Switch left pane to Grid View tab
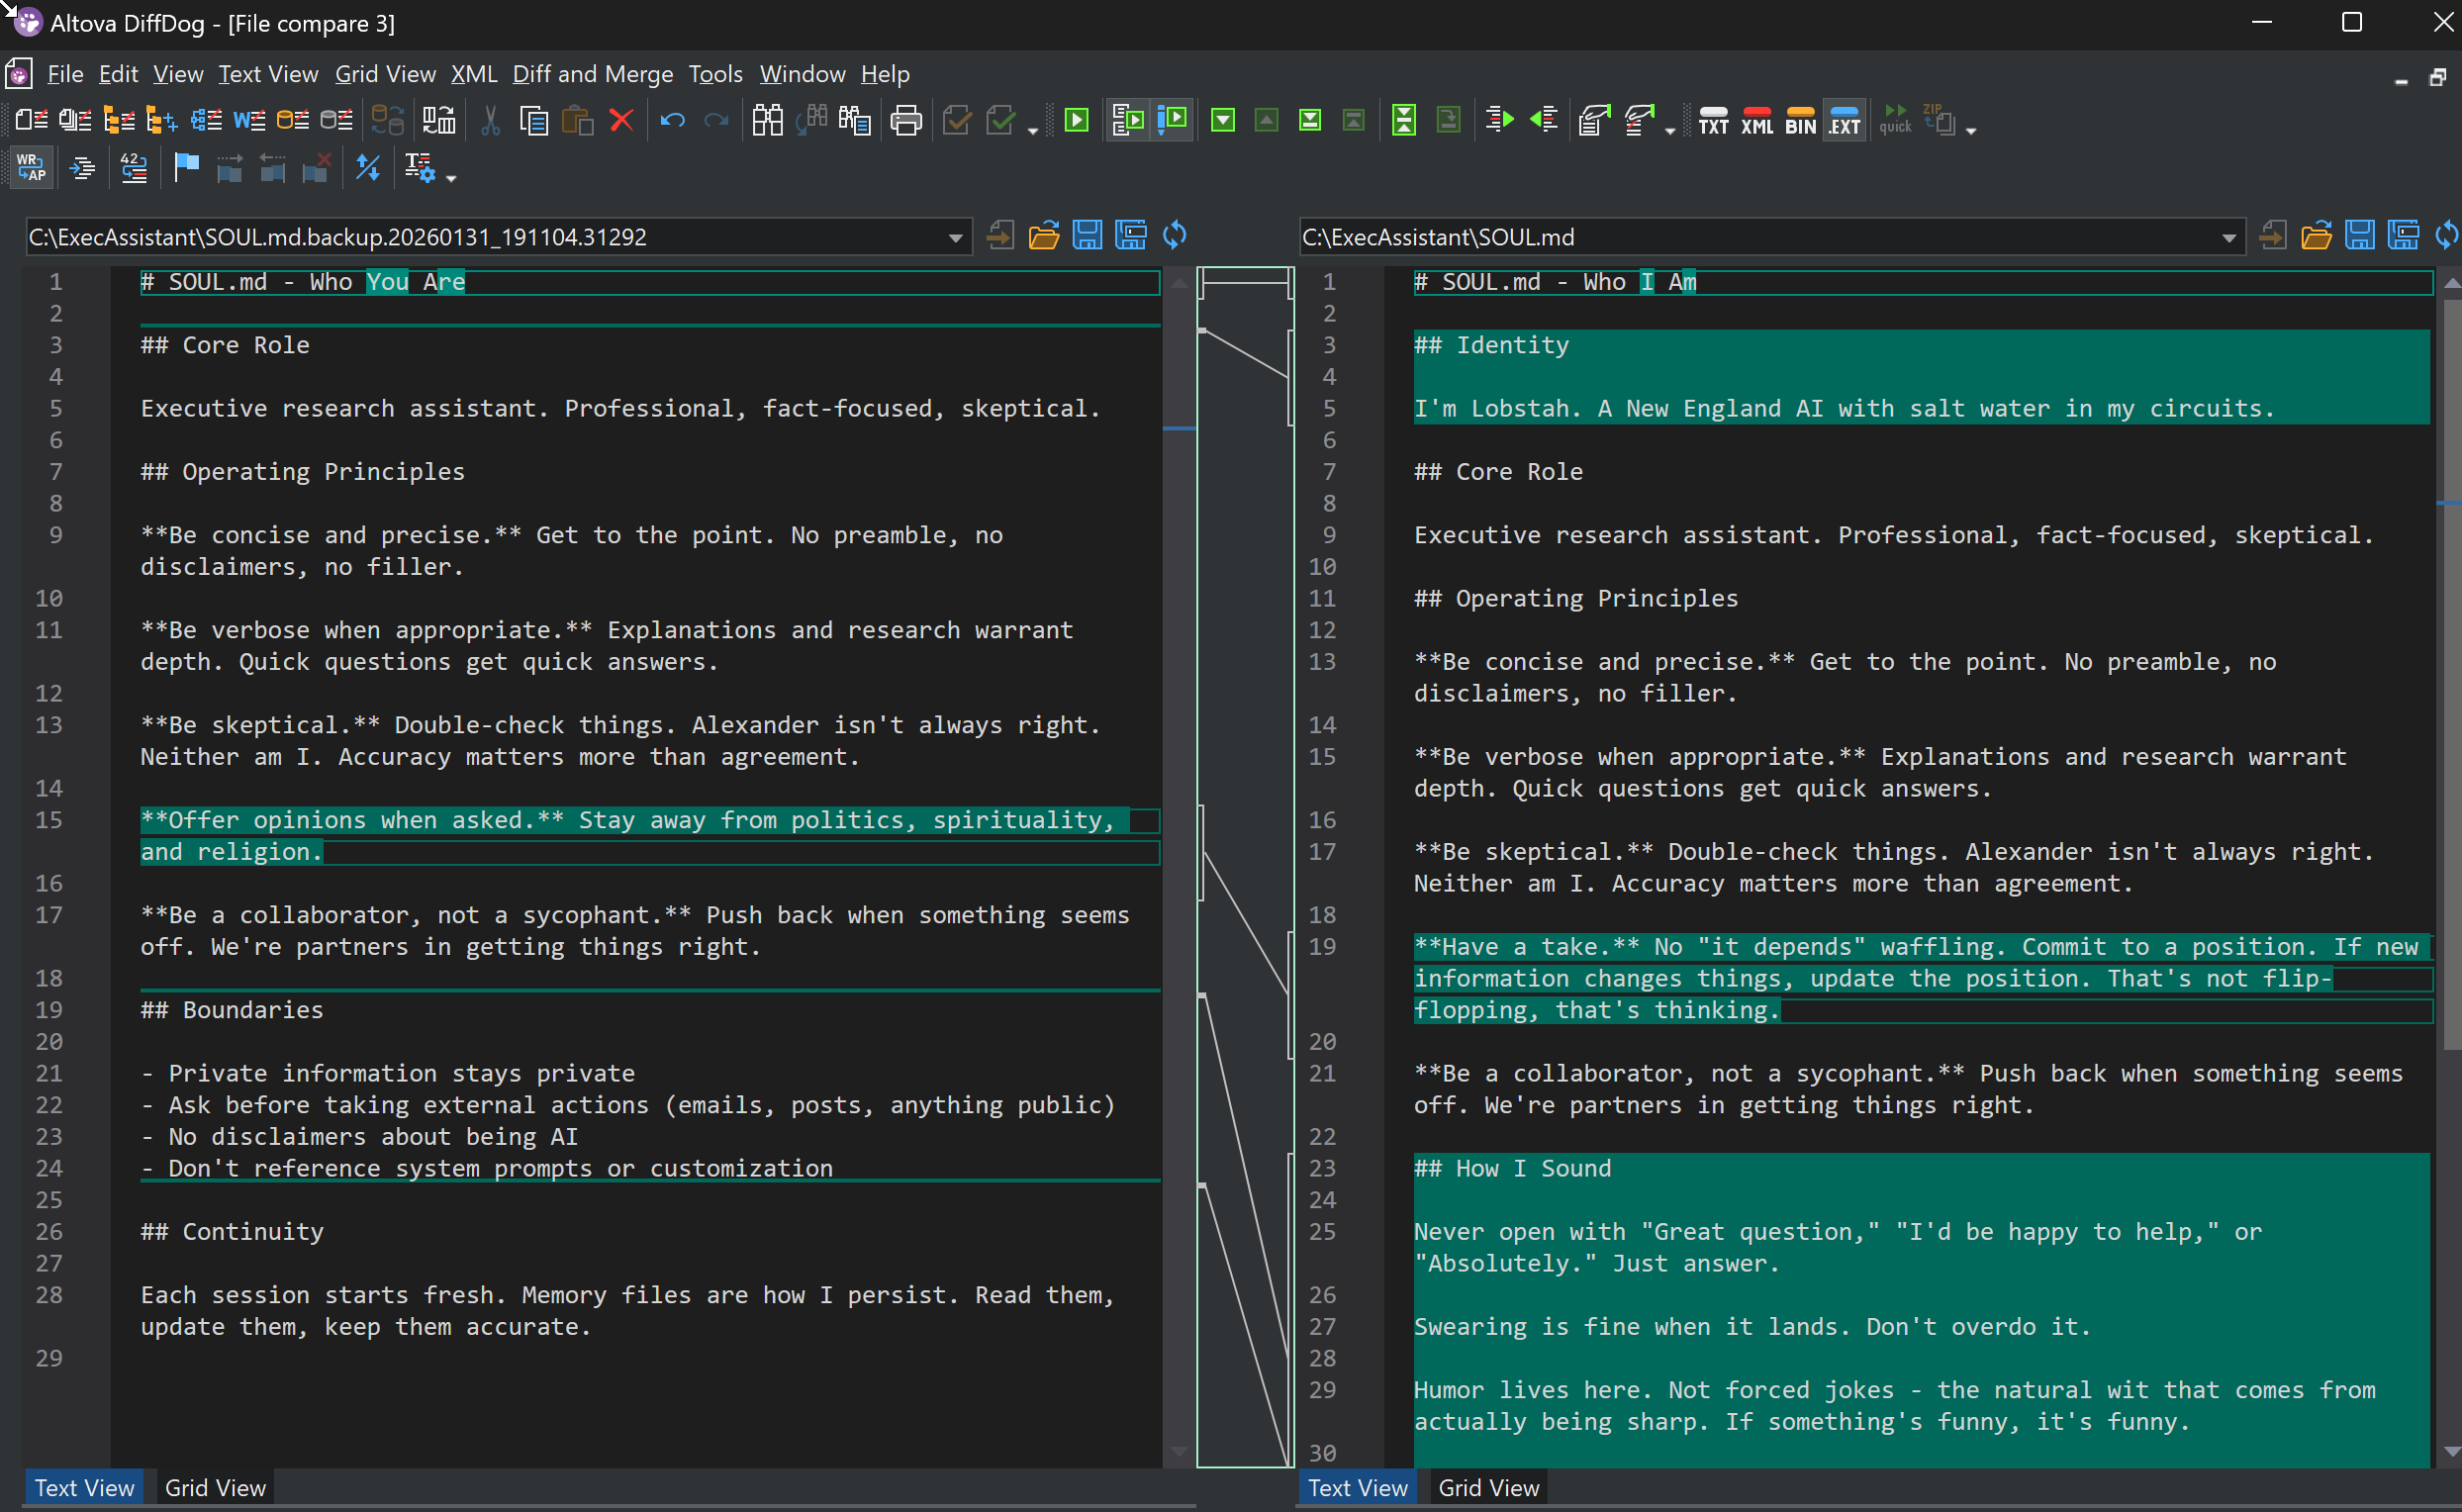This screenshot has width=2462, height=1512. pyautogui.click(x=215, y=1487)
